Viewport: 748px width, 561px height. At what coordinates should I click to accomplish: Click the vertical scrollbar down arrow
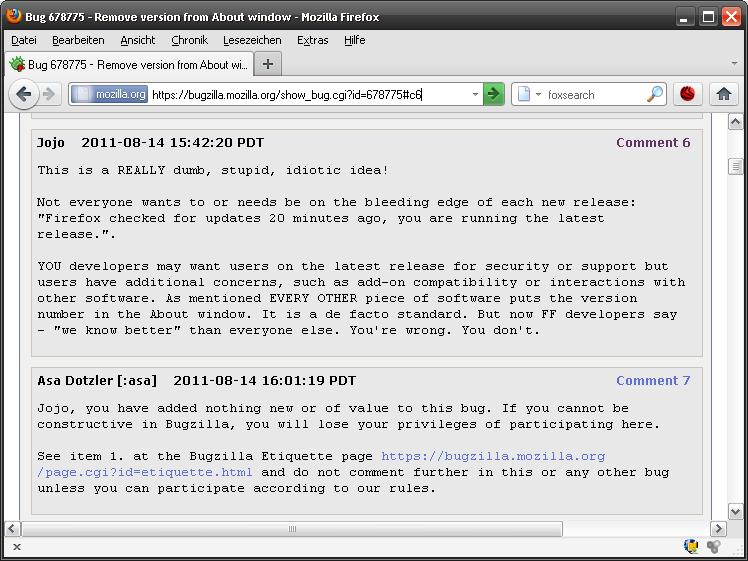click(736, 512)
